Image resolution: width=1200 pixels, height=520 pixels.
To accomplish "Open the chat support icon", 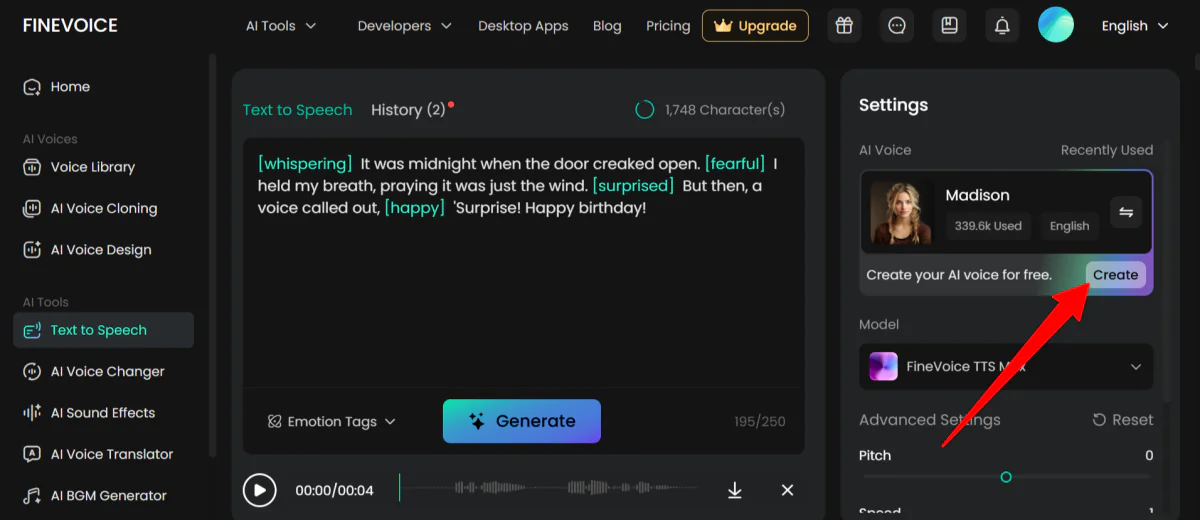I will tap(897, 26).
